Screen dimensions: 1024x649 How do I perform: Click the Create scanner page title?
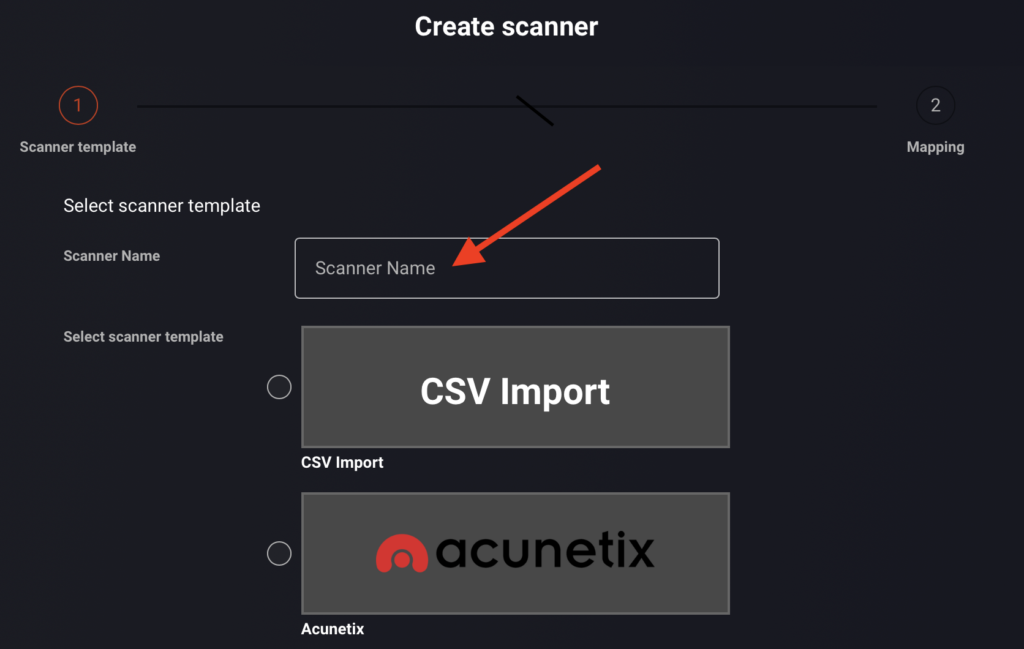(506, 27)
